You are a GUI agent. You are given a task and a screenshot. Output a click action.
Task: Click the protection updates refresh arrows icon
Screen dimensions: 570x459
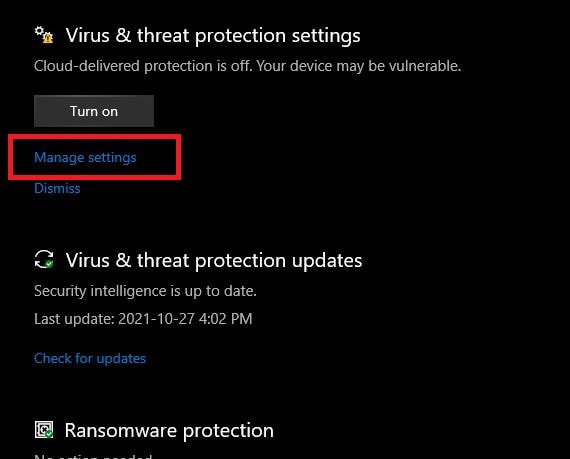(44, 259)
